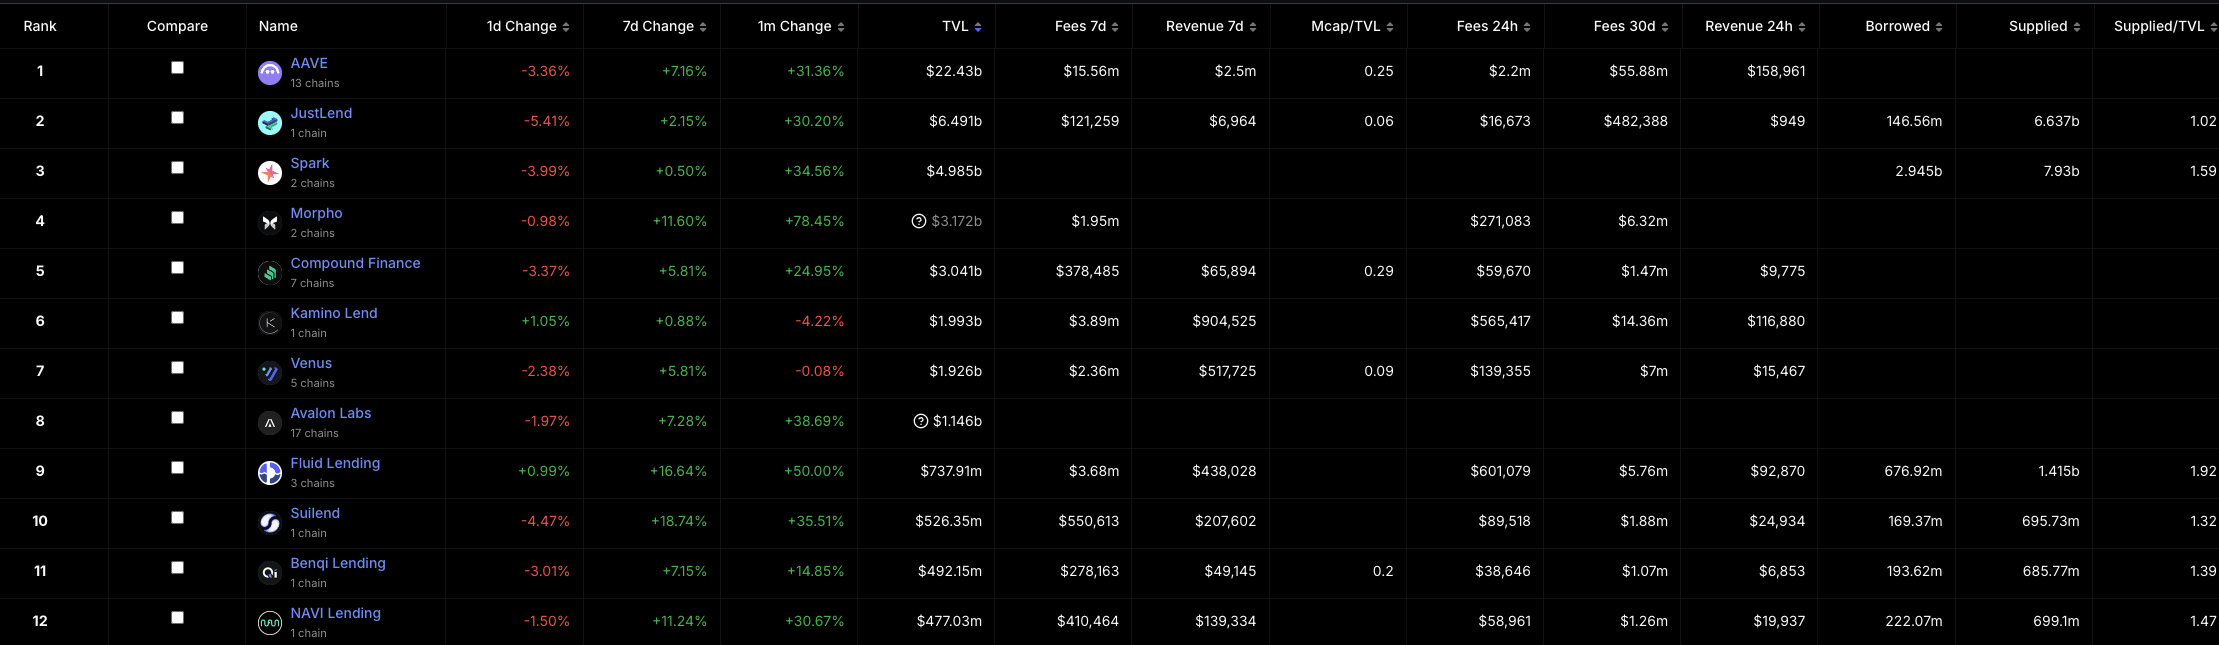The width and height of the screenshot is (2219, 645).
Task: Sort table by Fees 7d column
Action: coord(1087,26)
